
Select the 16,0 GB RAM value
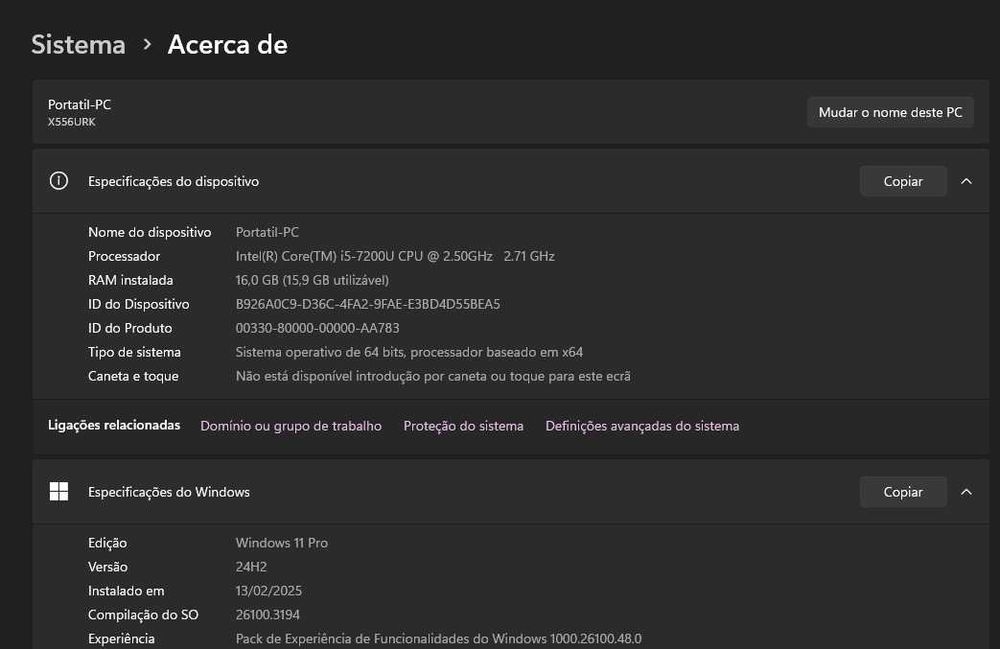tap(312, 280)
